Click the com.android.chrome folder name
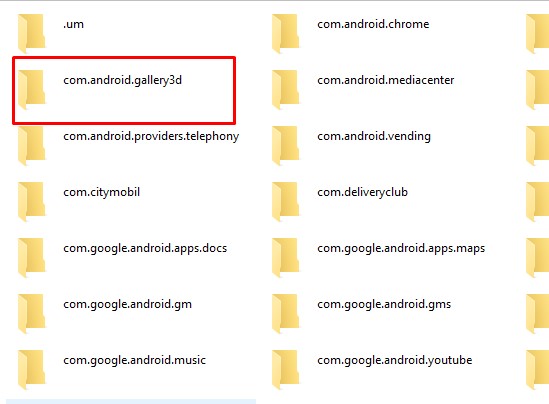Viewport: 549px width, 404px height. click(373, 24)
